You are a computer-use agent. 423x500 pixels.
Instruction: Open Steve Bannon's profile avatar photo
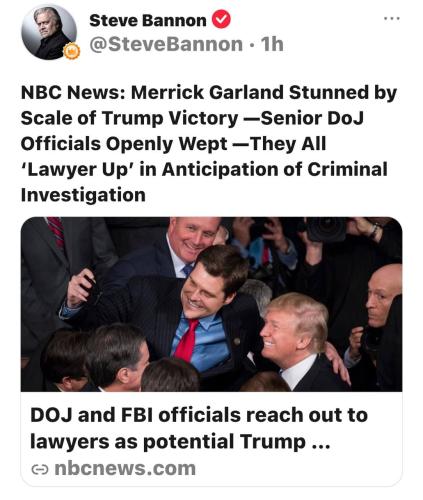pyautogui.click(x=49, y=32)
